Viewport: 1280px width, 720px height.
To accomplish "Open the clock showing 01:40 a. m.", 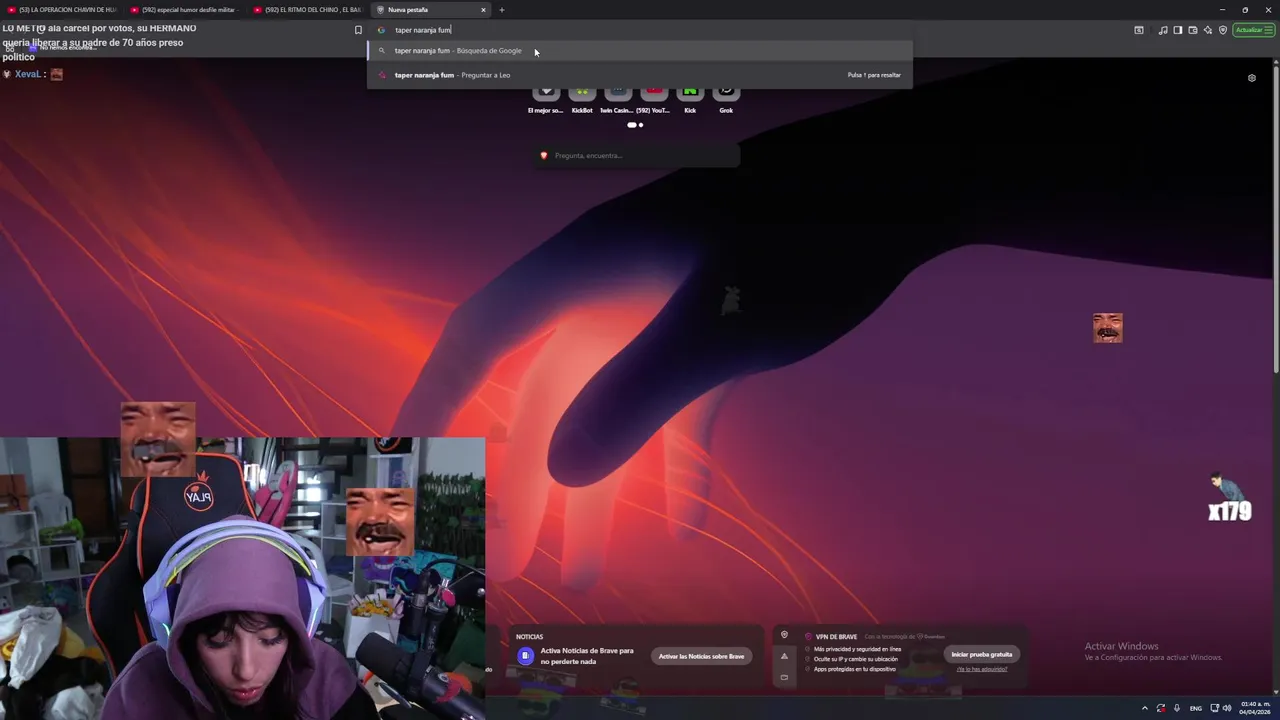I will pos(1255,708).
